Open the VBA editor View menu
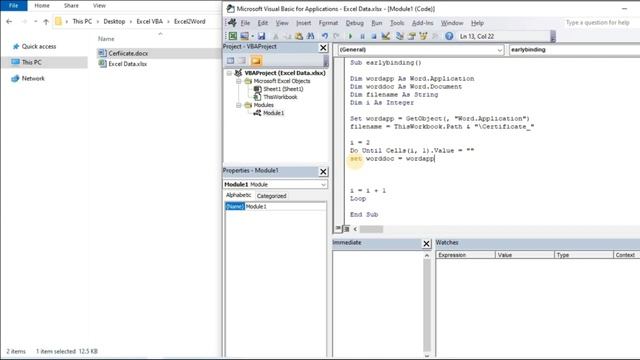 coord(282,23)
